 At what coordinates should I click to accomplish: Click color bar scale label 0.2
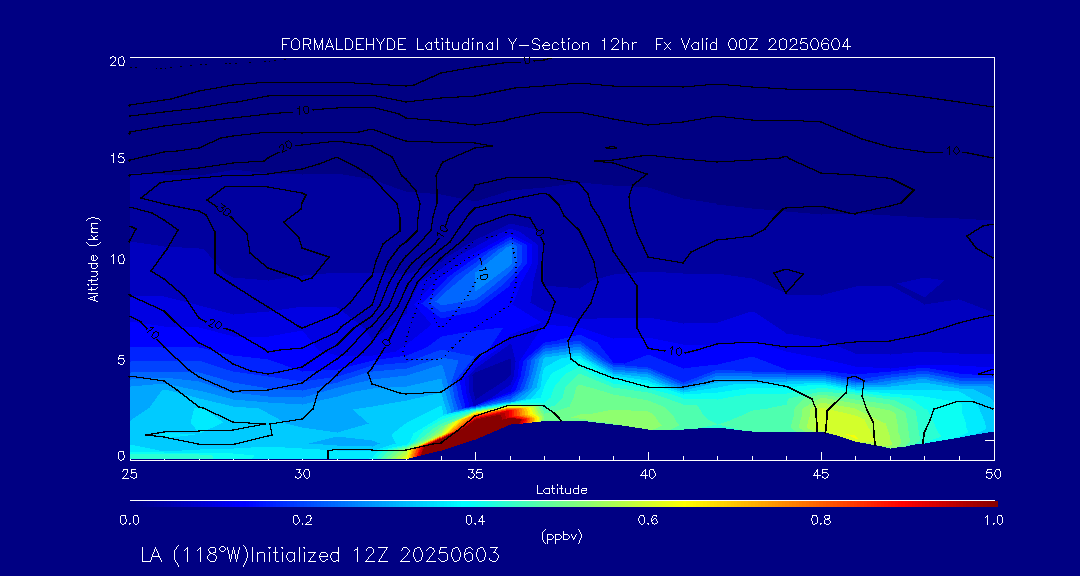tap(302, 520)
